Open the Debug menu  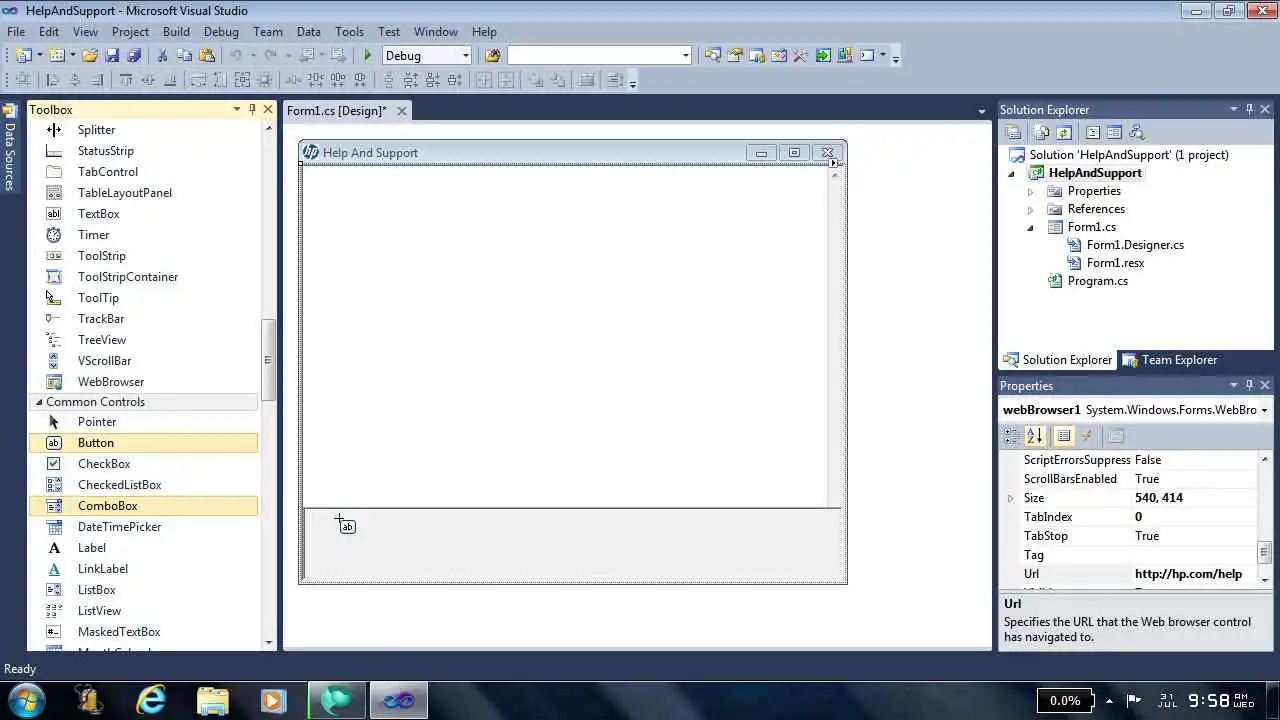[221, 32]
